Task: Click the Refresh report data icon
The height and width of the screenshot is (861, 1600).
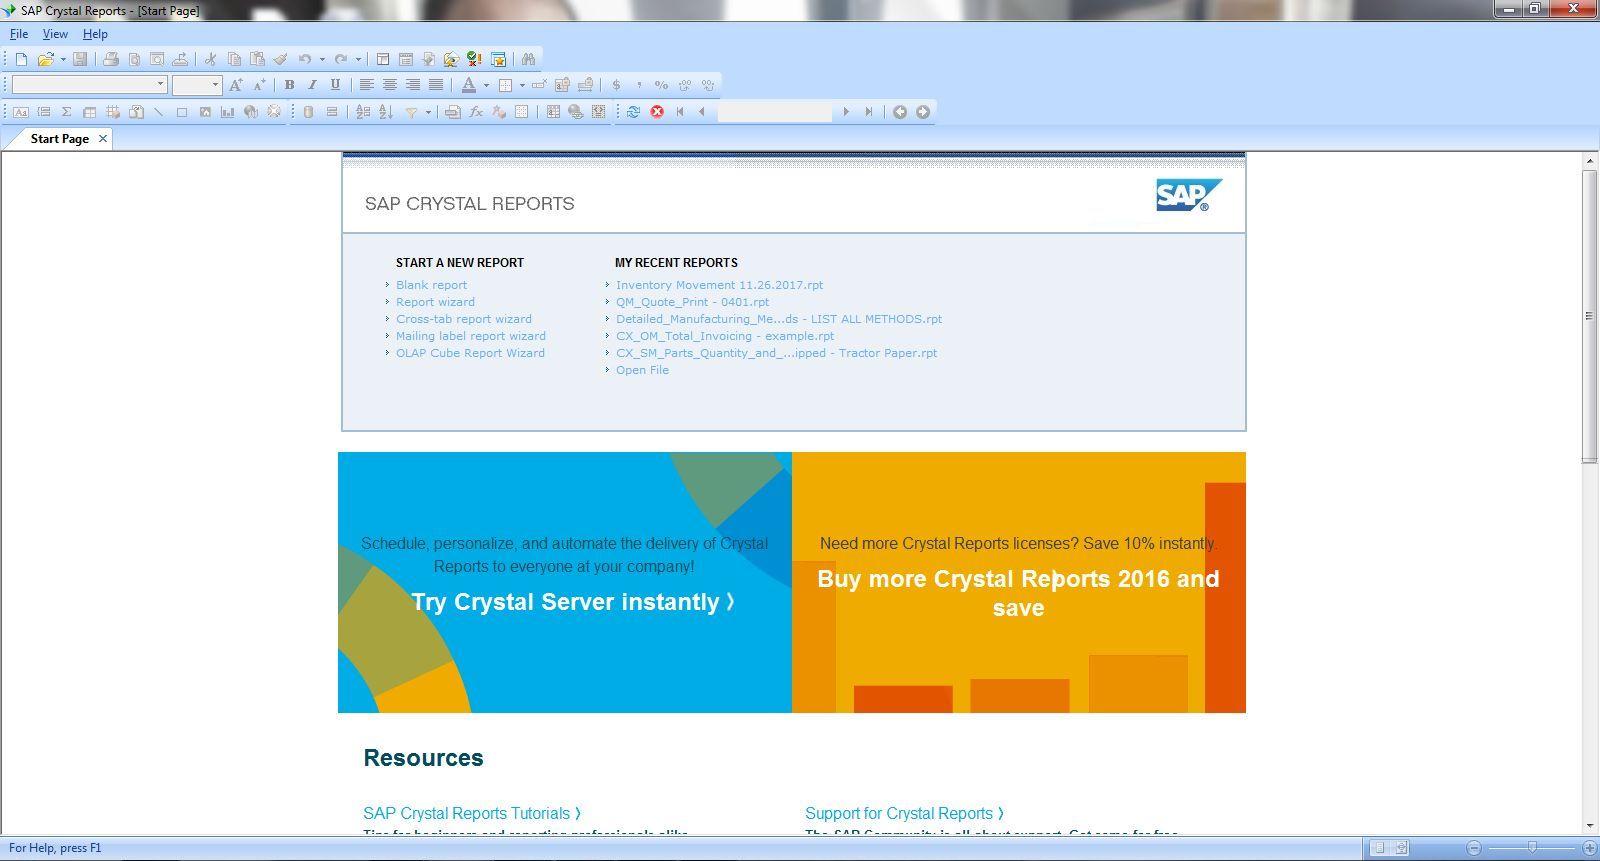Action: [633, 112]
